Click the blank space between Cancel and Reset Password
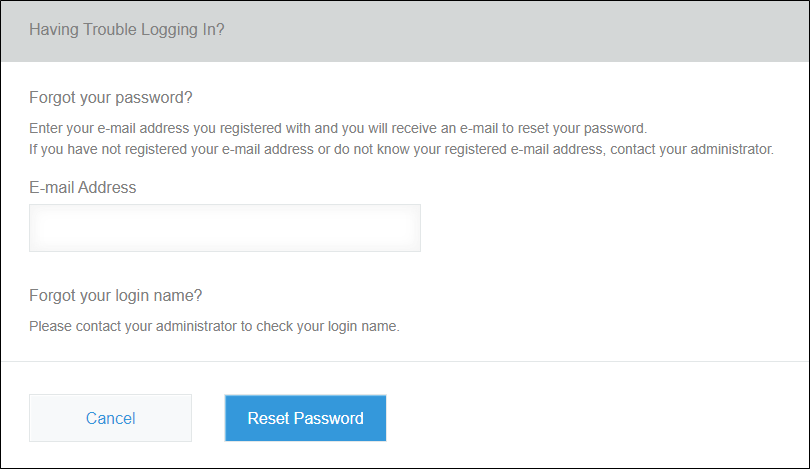This screenshot has width=810, height=469. (x=208, y=418)
